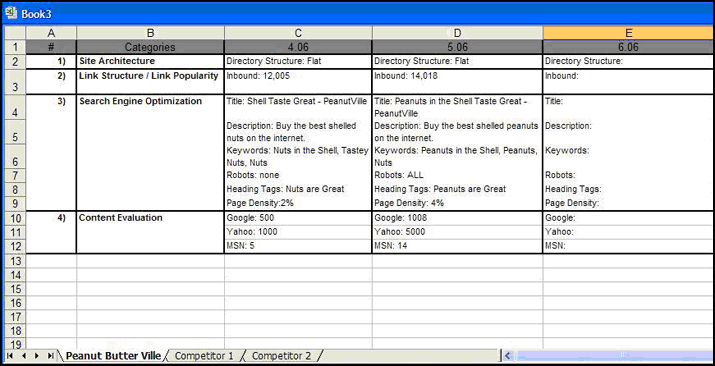Click the next sheet navigation arrow
Image resolution: width=715 pixels, height=366 pixels.
coord(37,356)
